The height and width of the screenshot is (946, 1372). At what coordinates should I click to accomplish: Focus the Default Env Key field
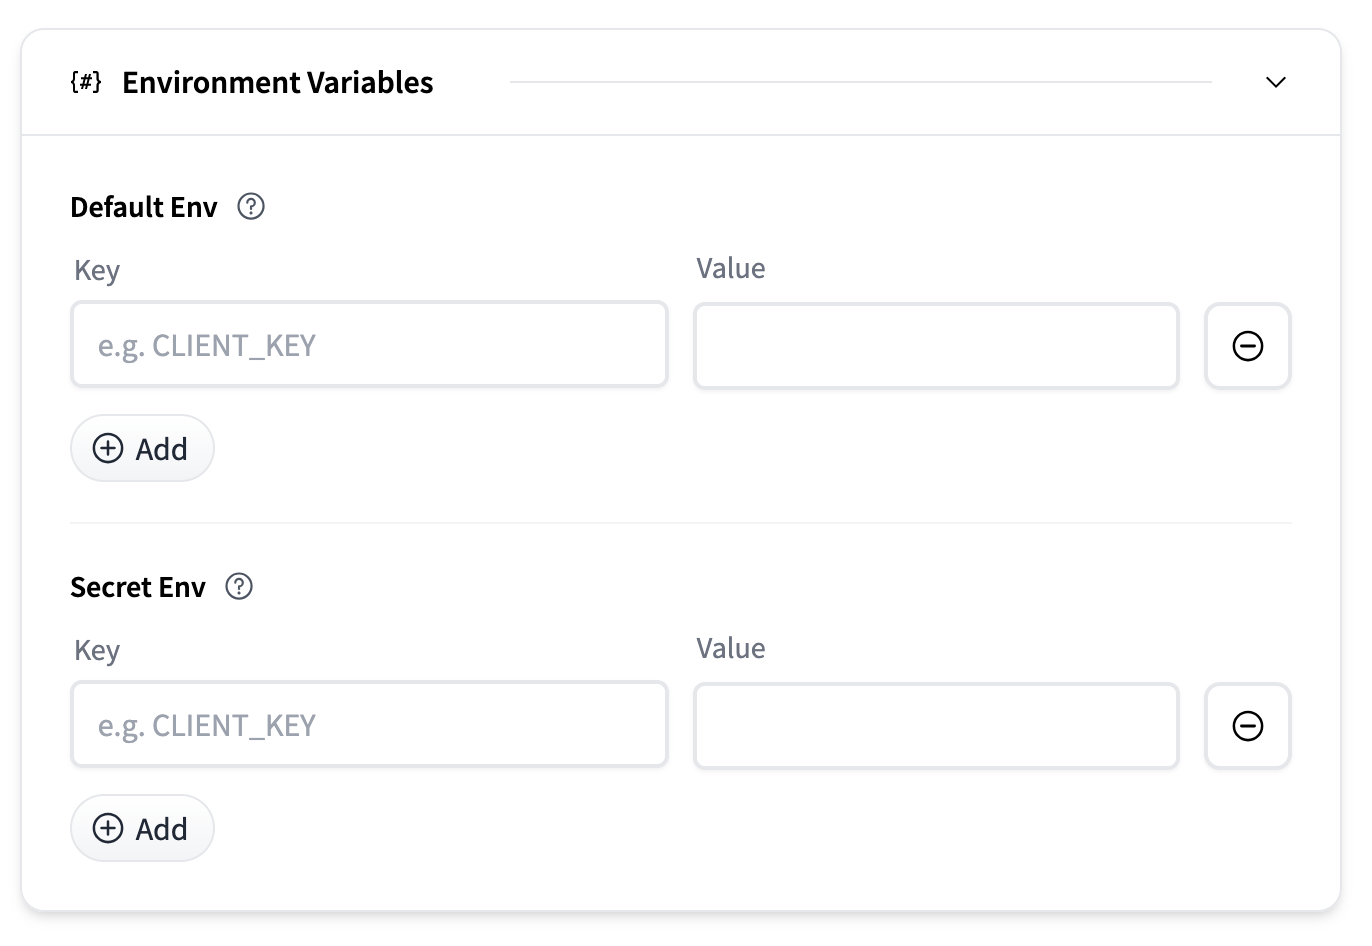pyautogui.click(x=369, y=345)
